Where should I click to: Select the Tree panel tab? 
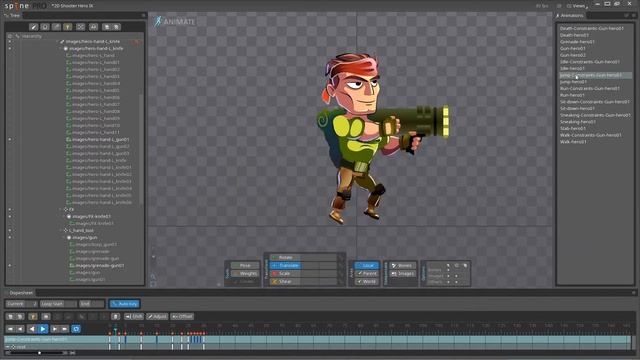[x=12, y=16]
